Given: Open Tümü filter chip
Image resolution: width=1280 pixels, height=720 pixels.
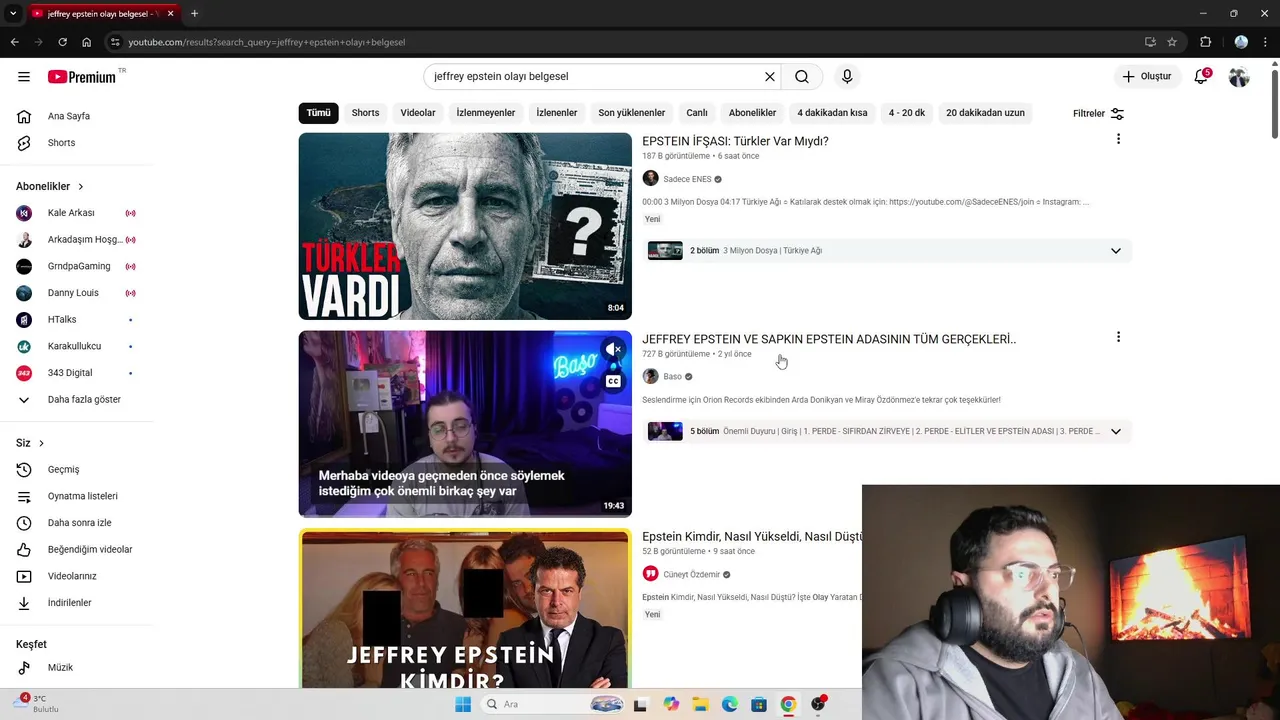Looking at the screenshot, I should tap(318, 113).
